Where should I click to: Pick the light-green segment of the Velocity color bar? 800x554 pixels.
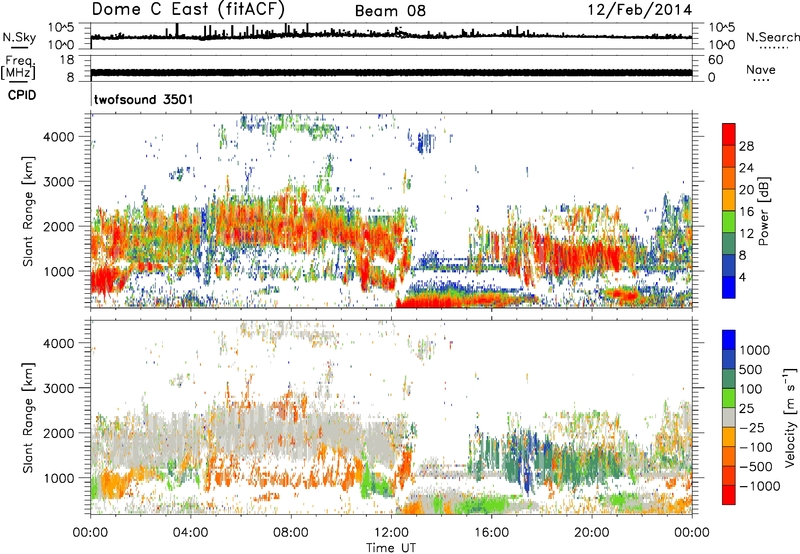click(729, 398)
